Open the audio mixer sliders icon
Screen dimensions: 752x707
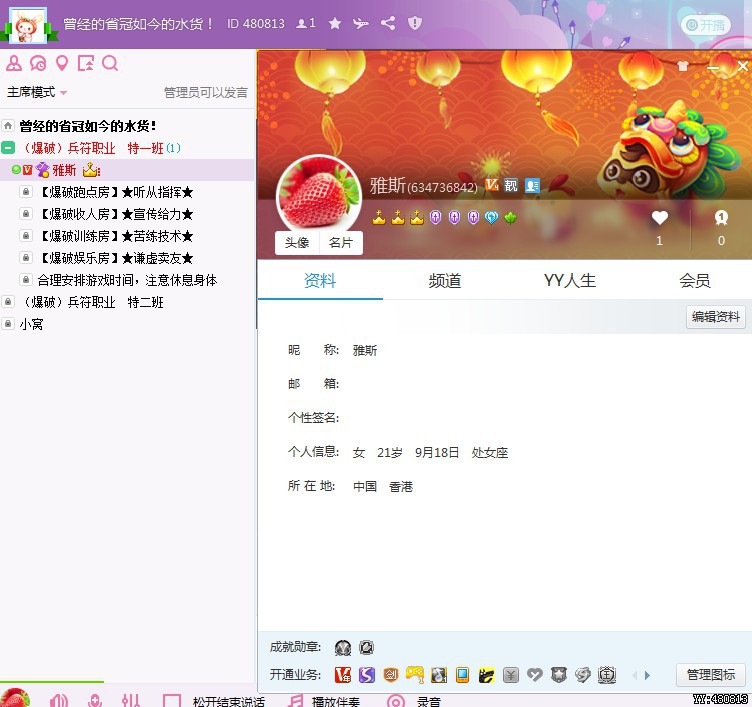(131, 701)
